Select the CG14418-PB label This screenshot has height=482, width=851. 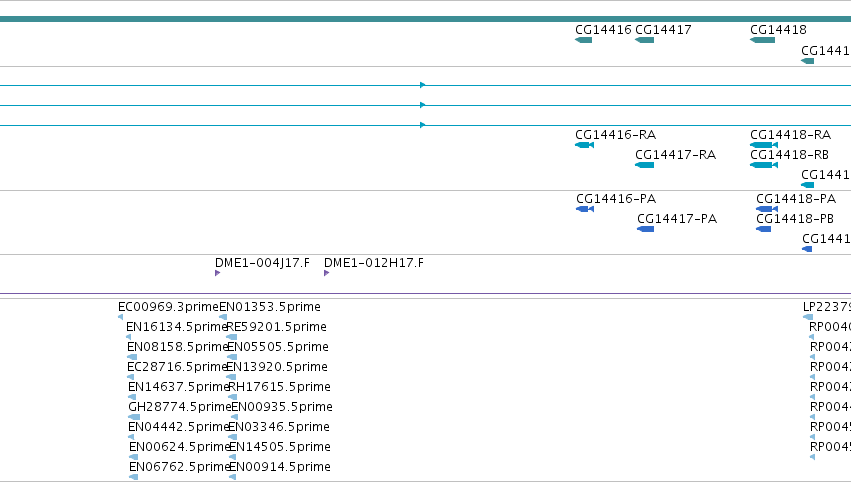[795, 219]
